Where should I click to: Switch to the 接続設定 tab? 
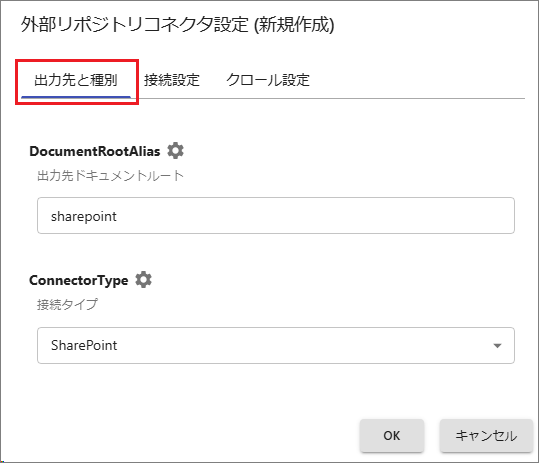pos(172,80)
